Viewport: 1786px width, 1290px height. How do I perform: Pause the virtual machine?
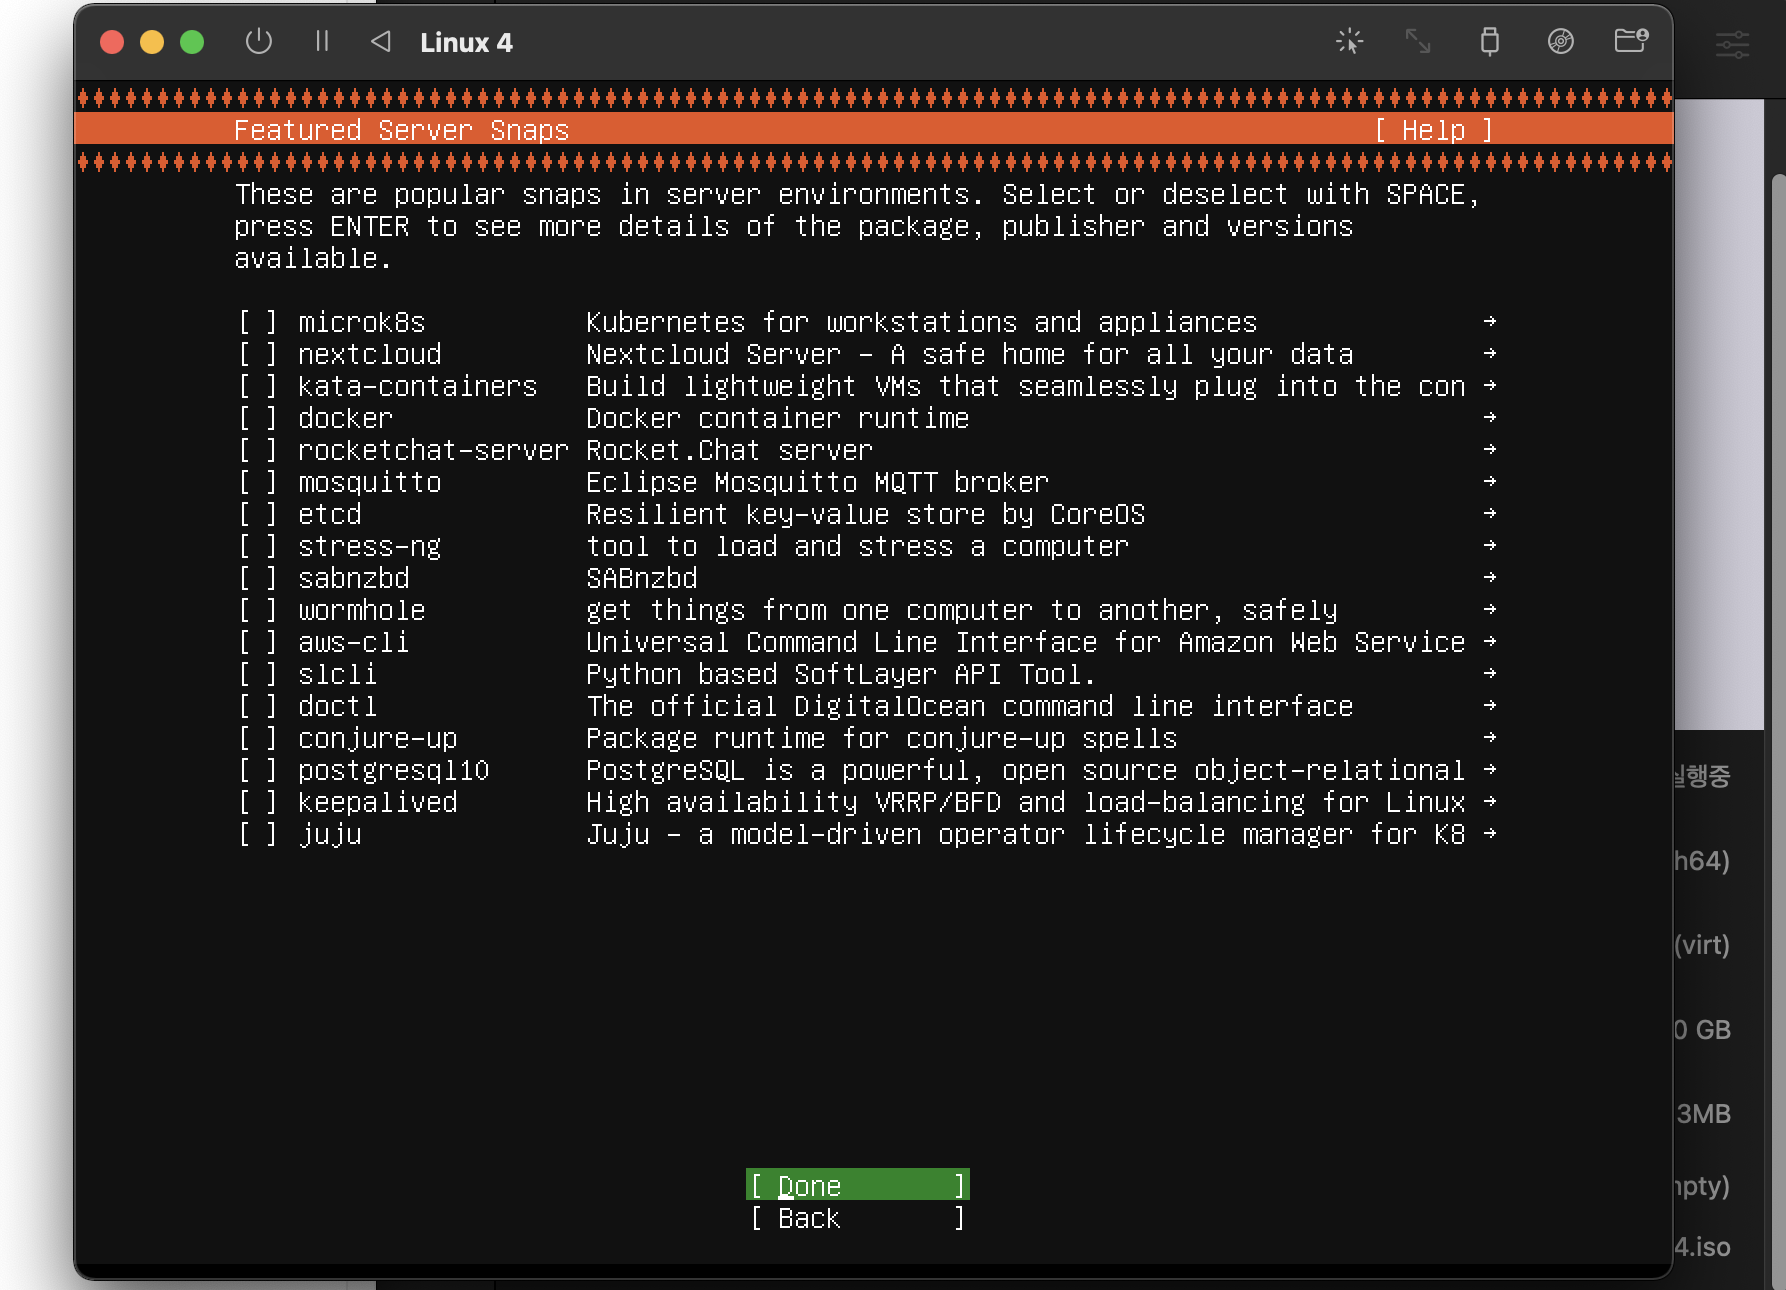tap(322, 41)
